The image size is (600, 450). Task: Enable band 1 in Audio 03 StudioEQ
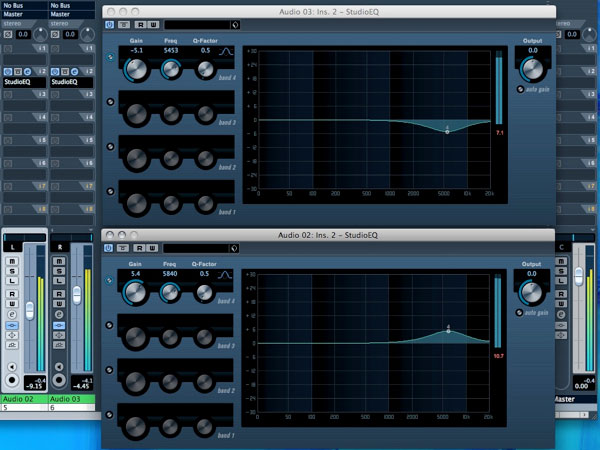tap(110, 191)
